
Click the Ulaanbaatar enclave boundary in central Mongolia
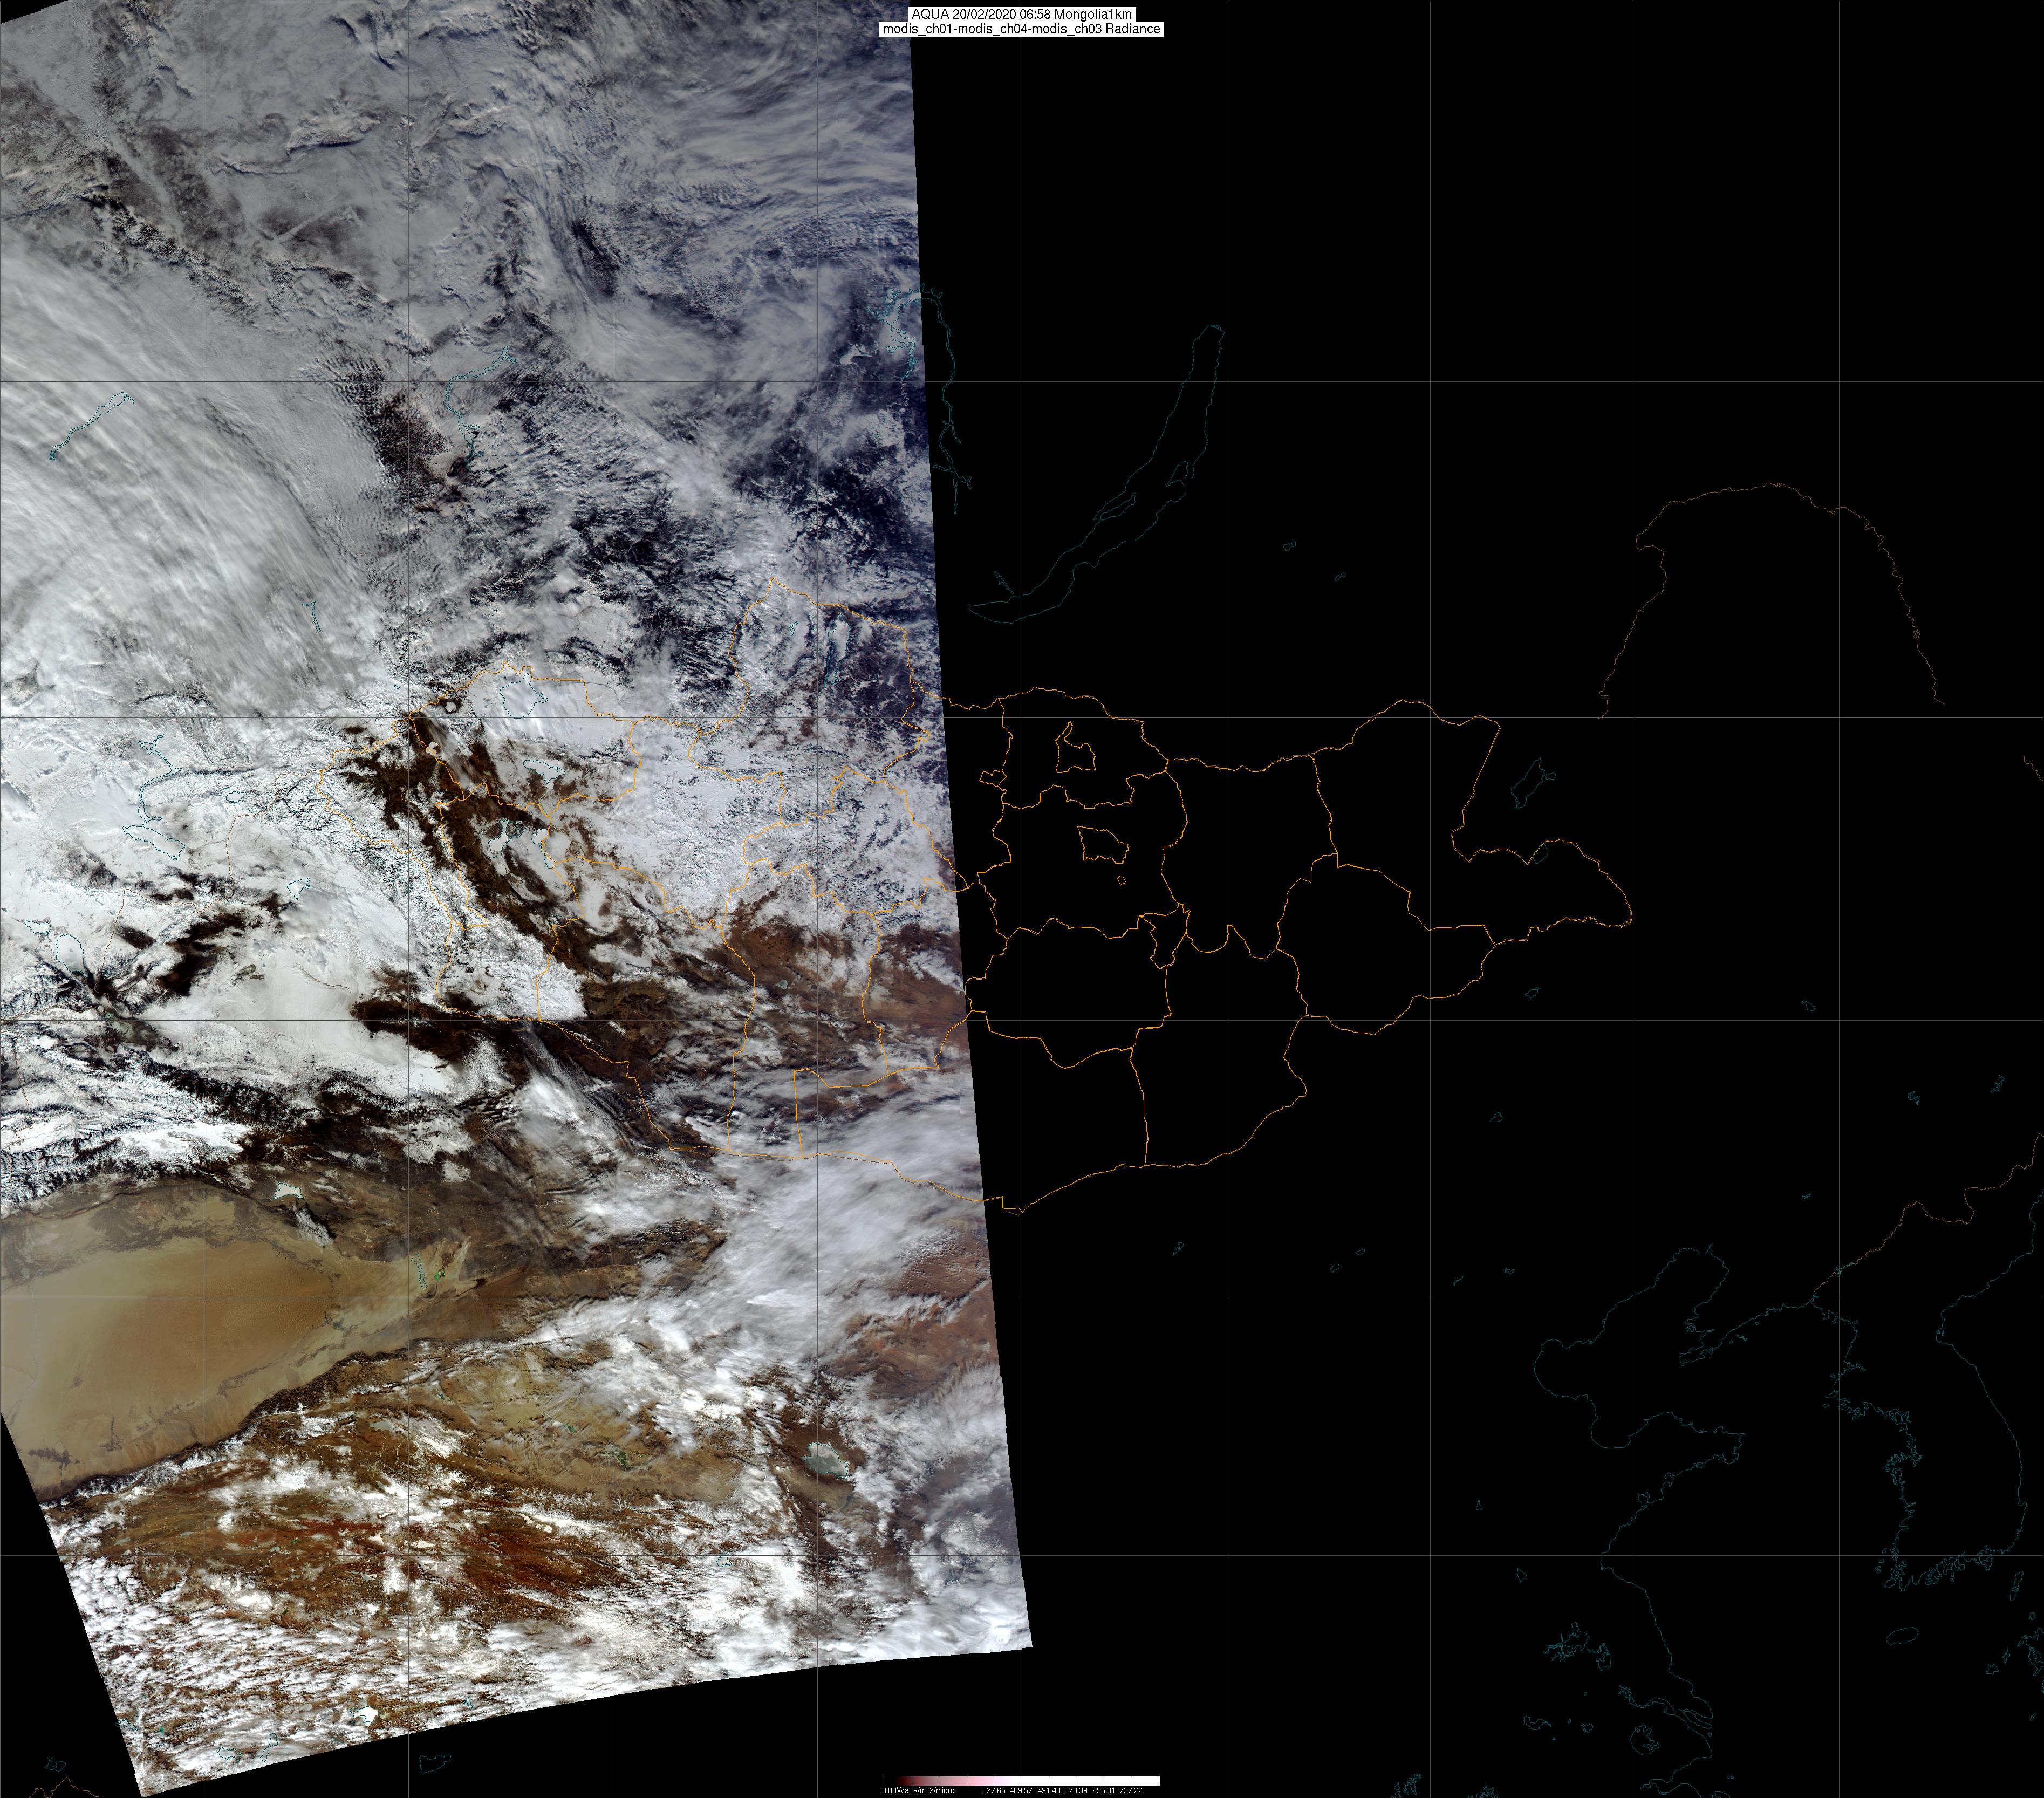[1103, 846]
